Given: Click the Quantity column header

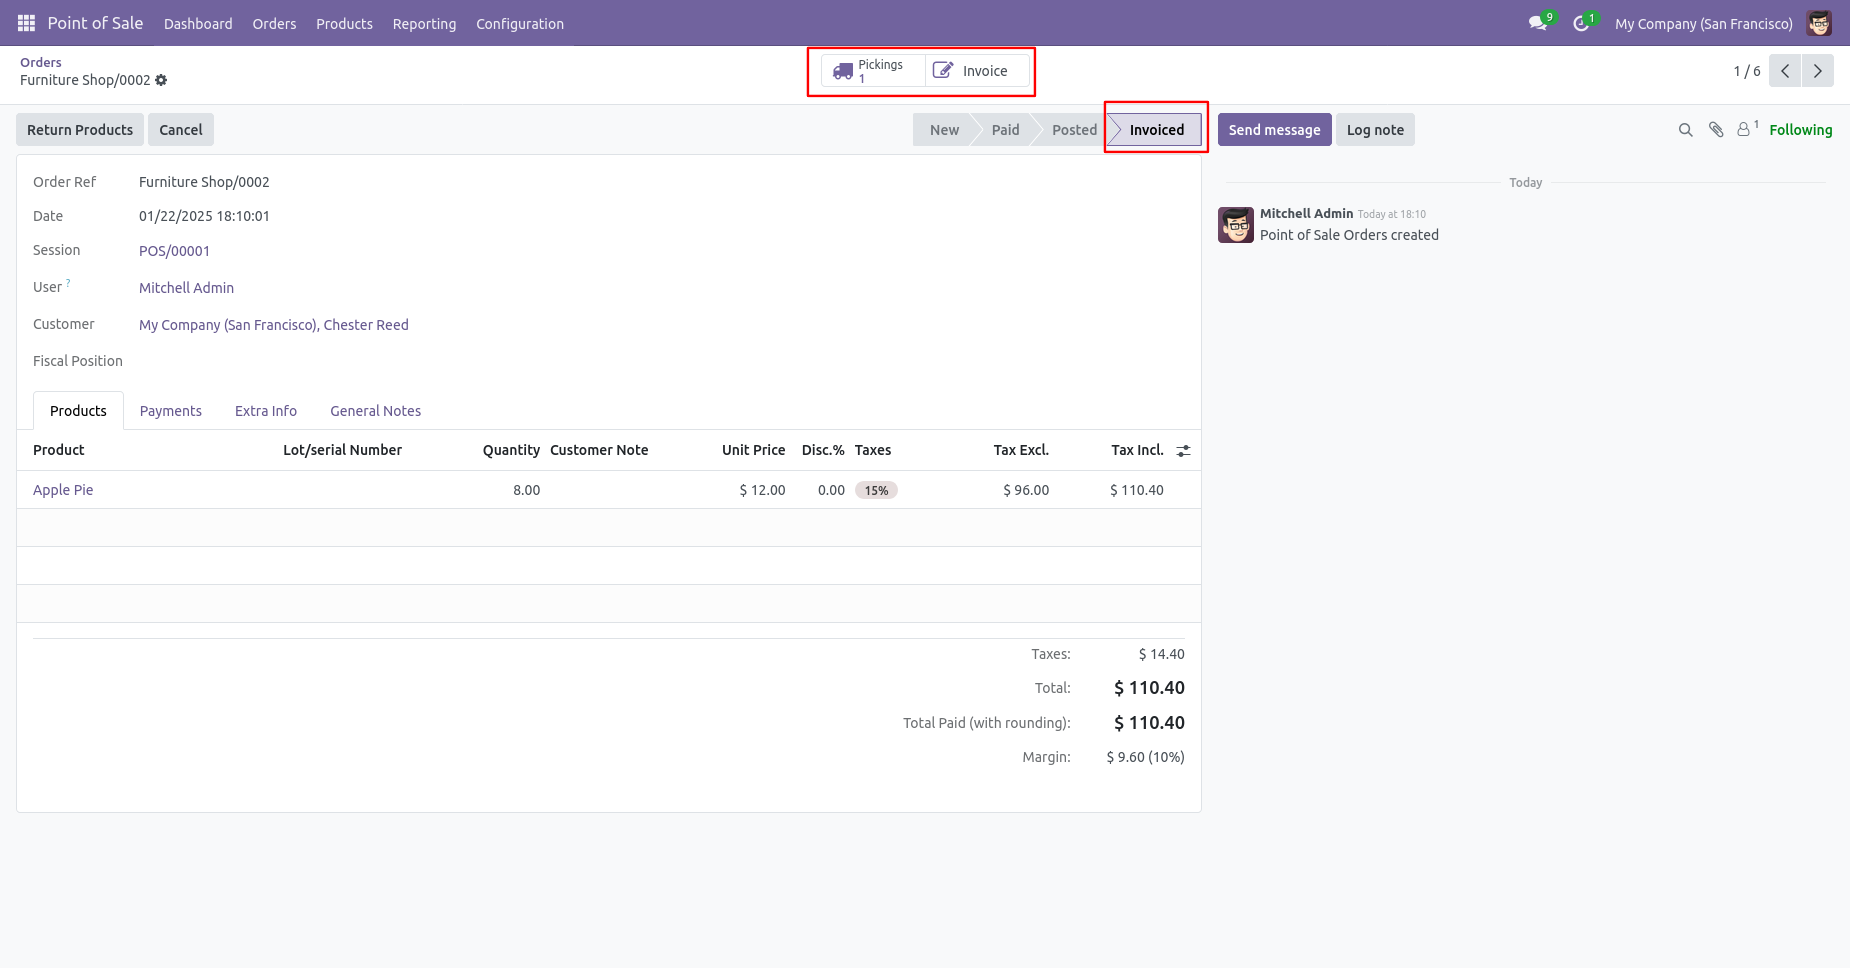Looking at the screenshot, I should [511, 450].
